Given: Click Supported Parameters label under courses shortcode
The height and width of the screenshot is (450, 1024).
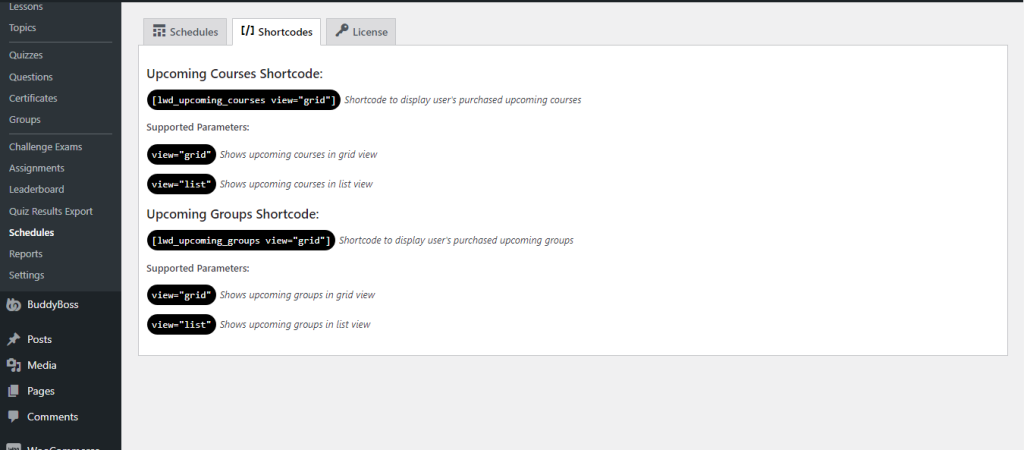Looking at the screenshot, I should coord(198,127).
